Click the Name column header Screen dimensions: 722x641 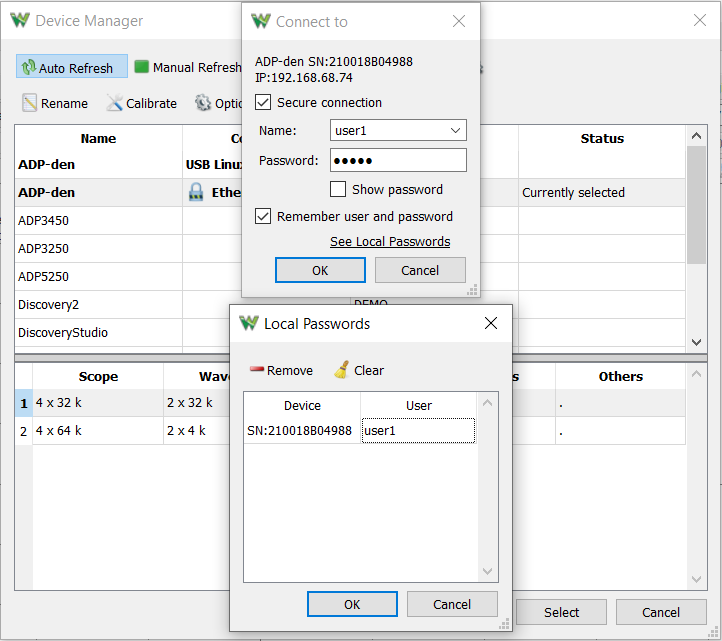(x=98, y=138)
